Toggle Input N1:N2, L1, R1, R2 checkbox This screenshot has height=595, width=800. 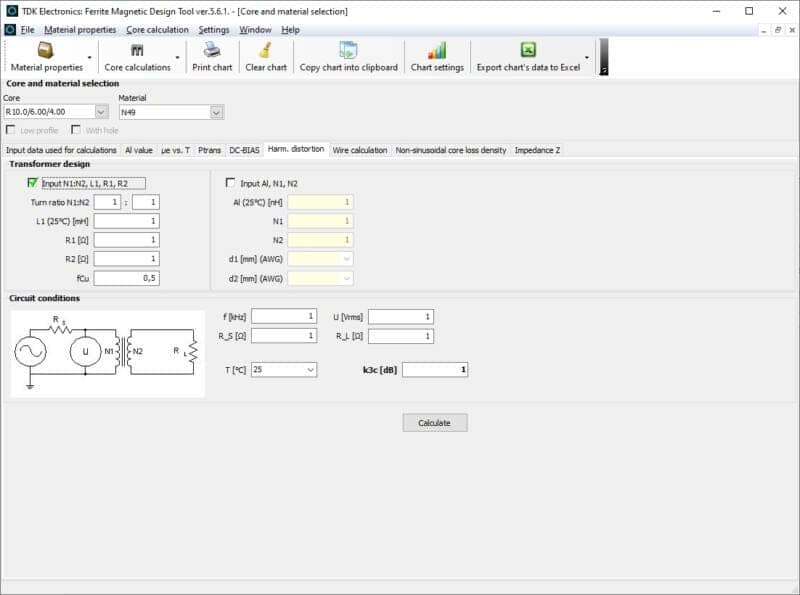(x=33, y=183)
